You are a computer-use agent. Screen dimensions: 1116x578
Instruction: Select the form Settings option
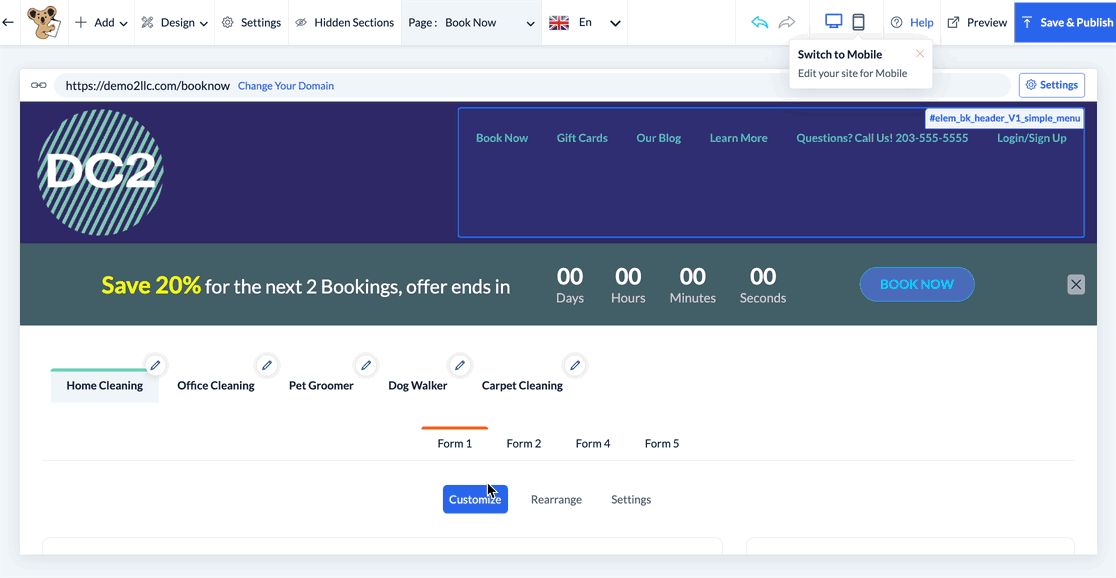631,500
